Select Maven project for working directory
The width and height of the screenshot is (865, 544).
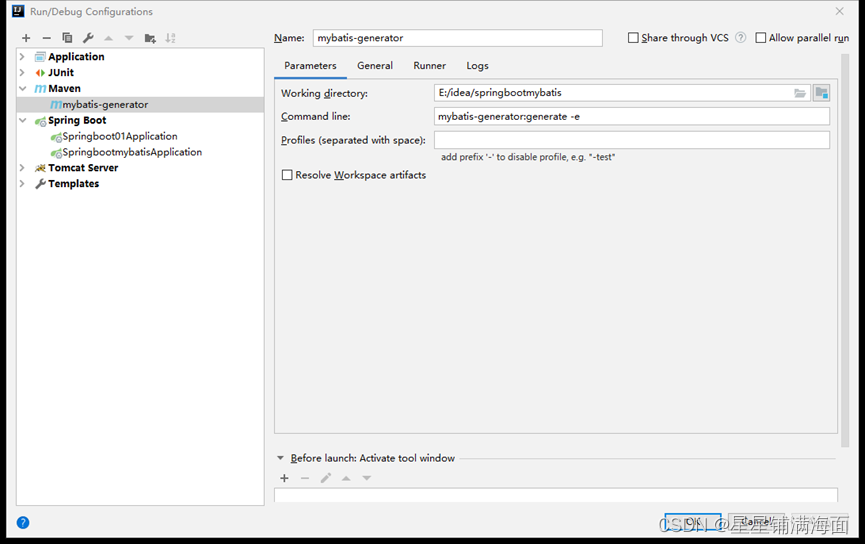(821, 93)
